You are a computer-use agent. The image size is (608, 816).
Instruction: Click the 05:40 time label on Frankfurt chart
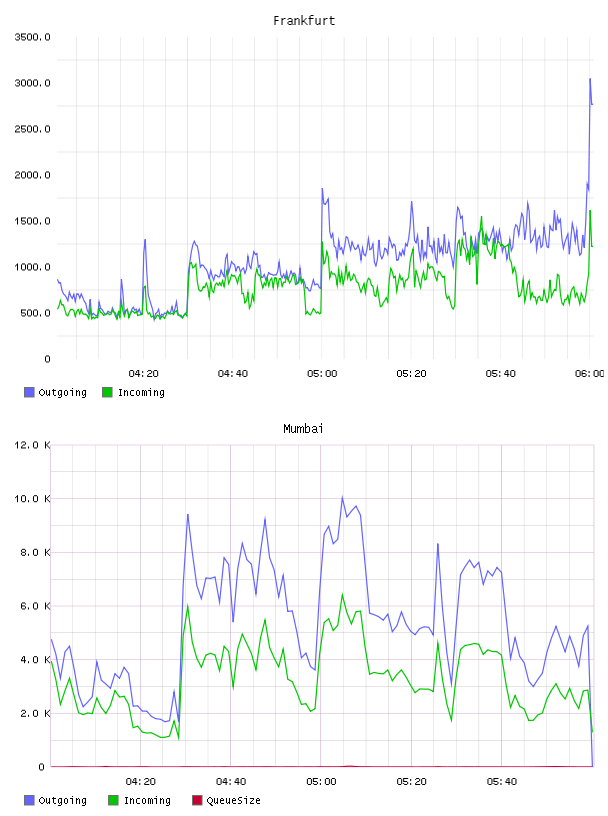click(x=501, y=374)
